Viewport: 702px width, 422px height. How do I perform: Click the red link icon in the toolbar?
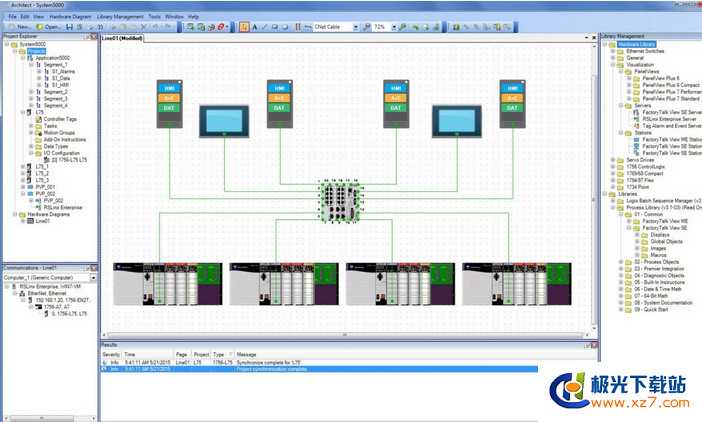pyautogui.click(x=221, y=27)
